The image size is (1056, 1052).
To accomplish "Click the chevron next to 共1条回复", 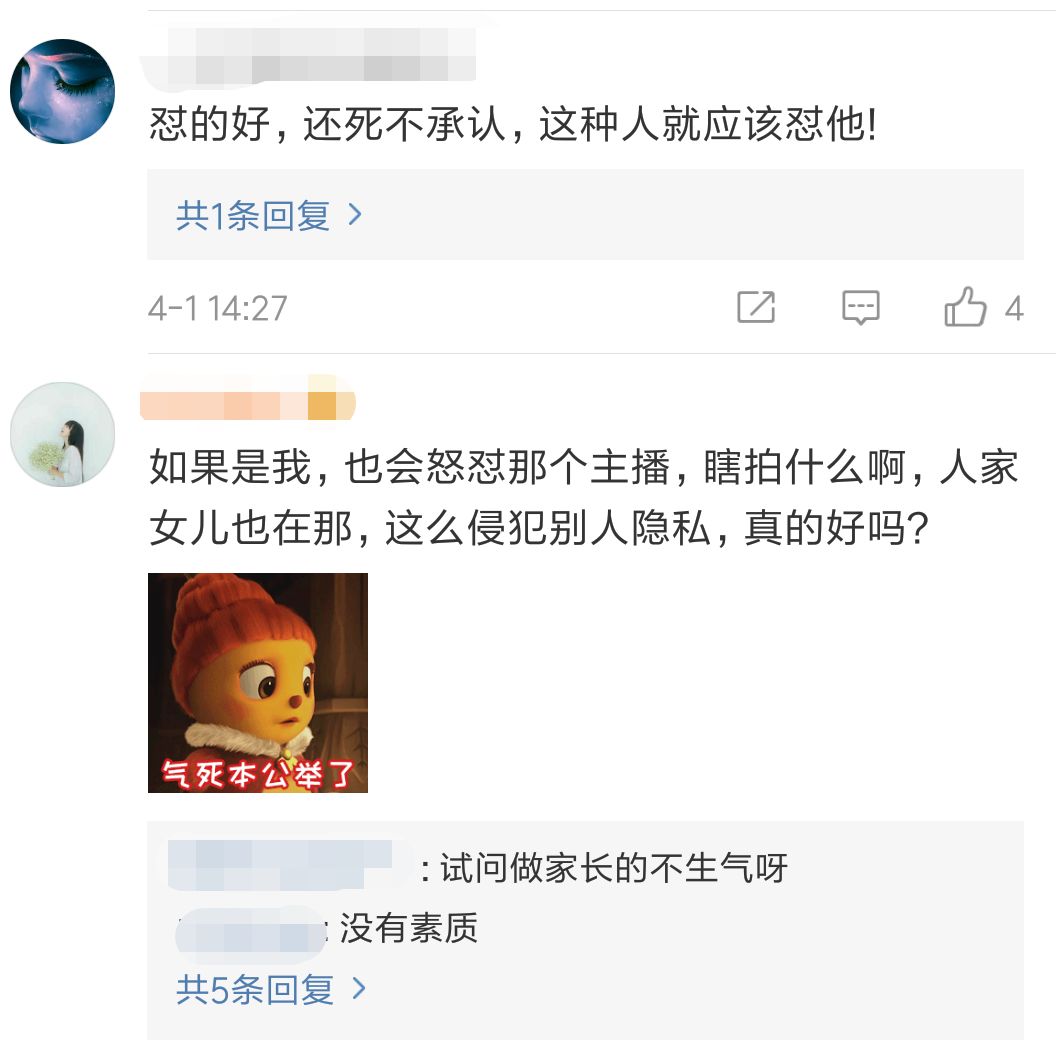I will pyautogui.click(x=355, y=216).
